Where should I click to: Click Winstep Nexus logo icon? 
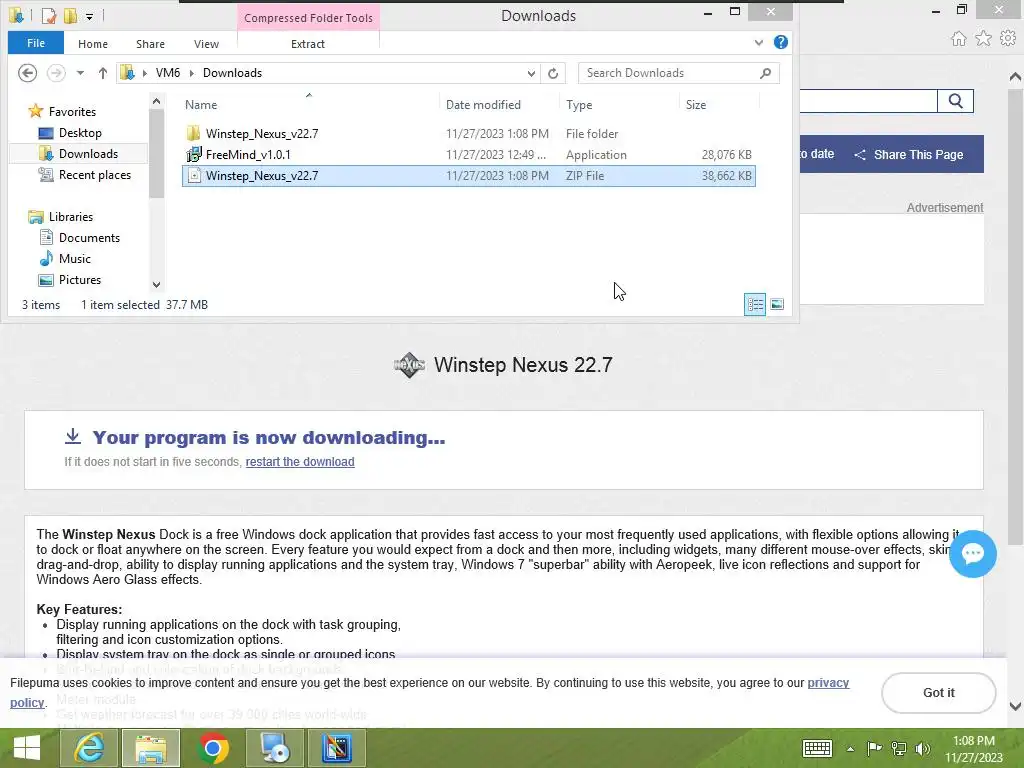[x=409, y=364]
